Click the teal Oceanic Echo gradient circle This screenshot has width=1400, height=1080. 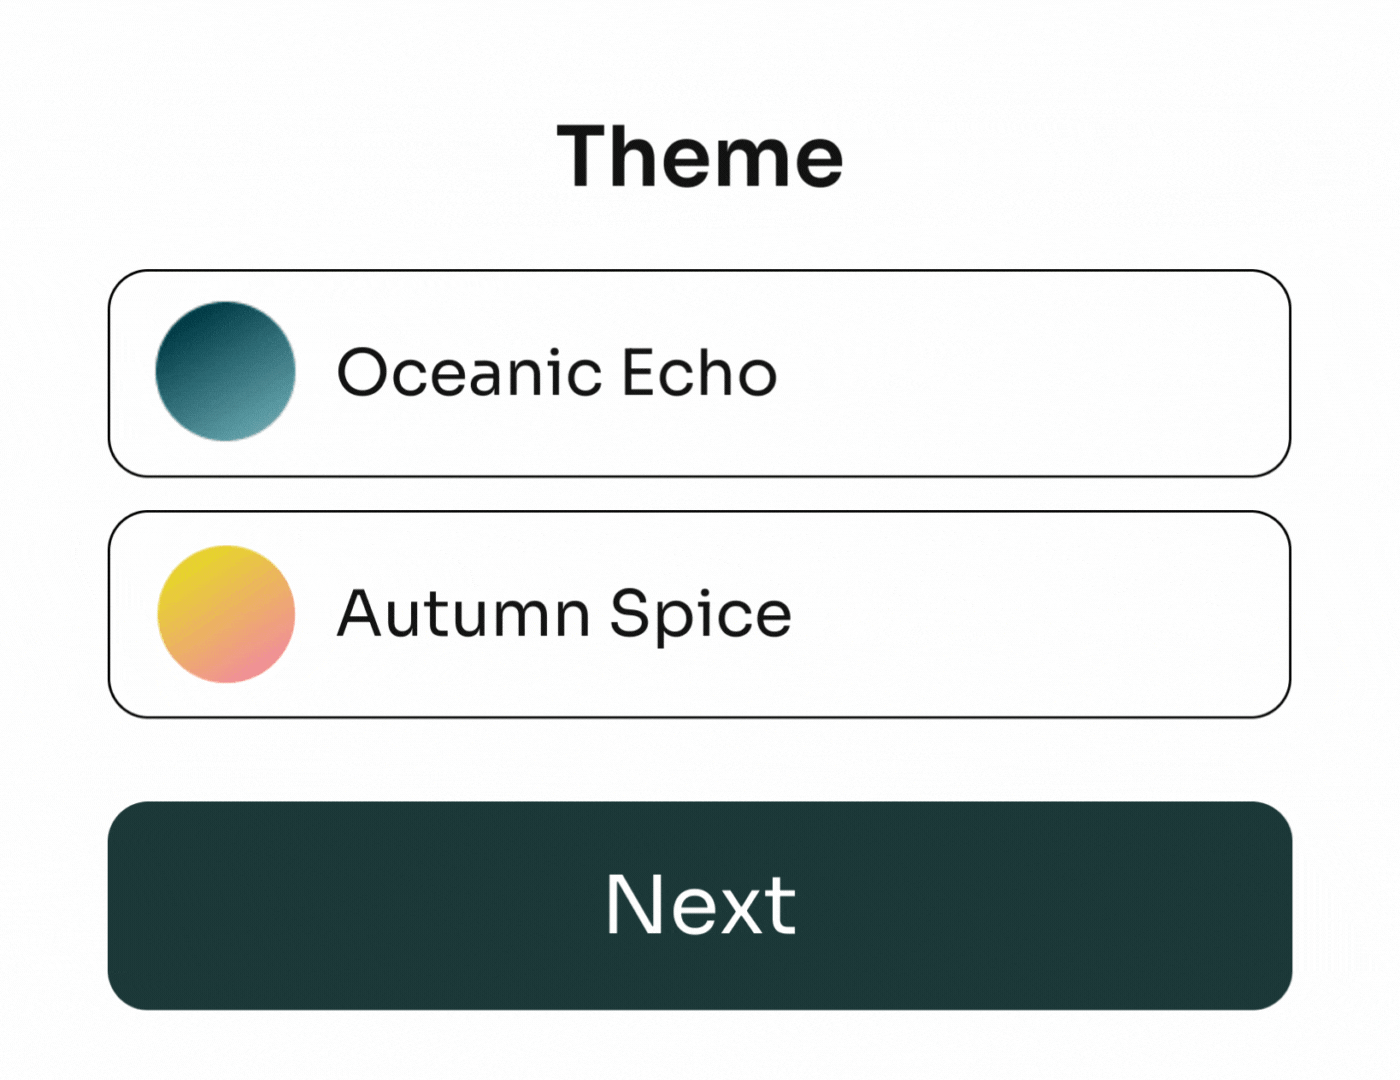tap(226, 371)
